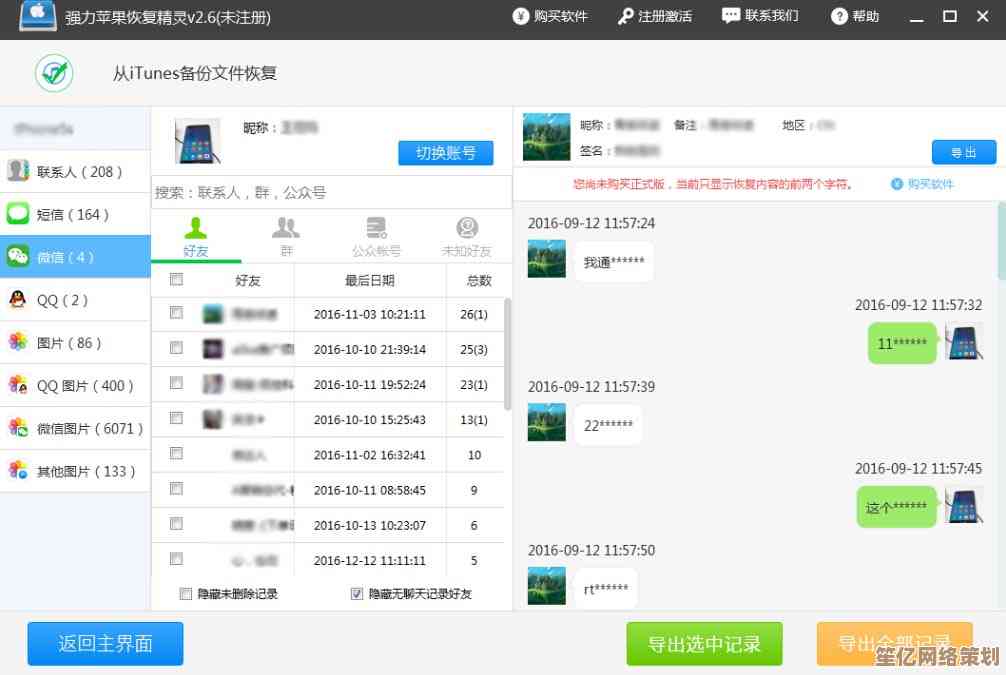Image resolution: width=1006 pixels, height=675 pixels.
Task: Click the 联系人 contacts icon in sidebar
Action: pos(18,171)
